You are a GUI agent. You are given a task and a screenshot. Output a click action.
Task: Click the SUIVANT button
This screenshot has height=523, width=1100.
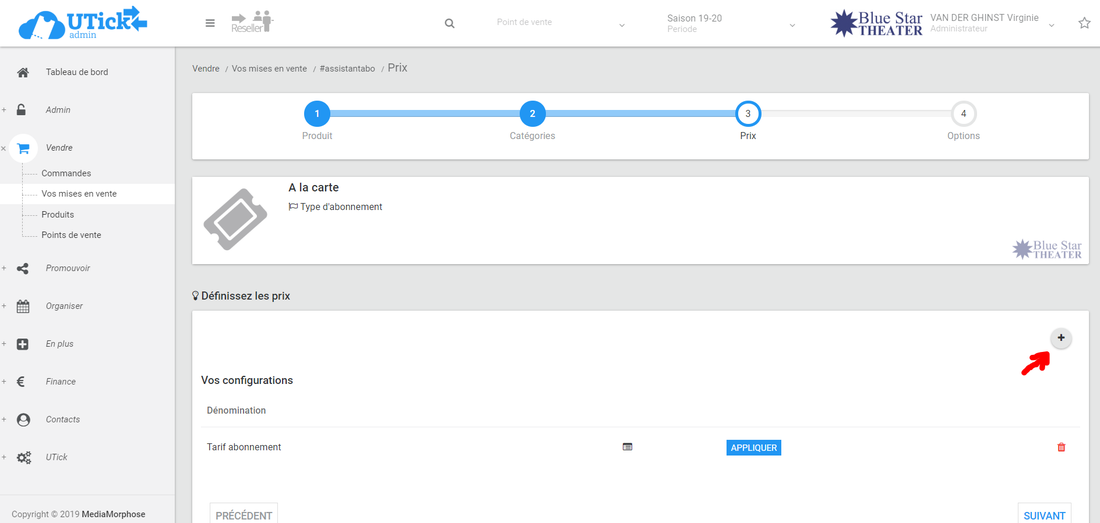tap(1044, 515)
